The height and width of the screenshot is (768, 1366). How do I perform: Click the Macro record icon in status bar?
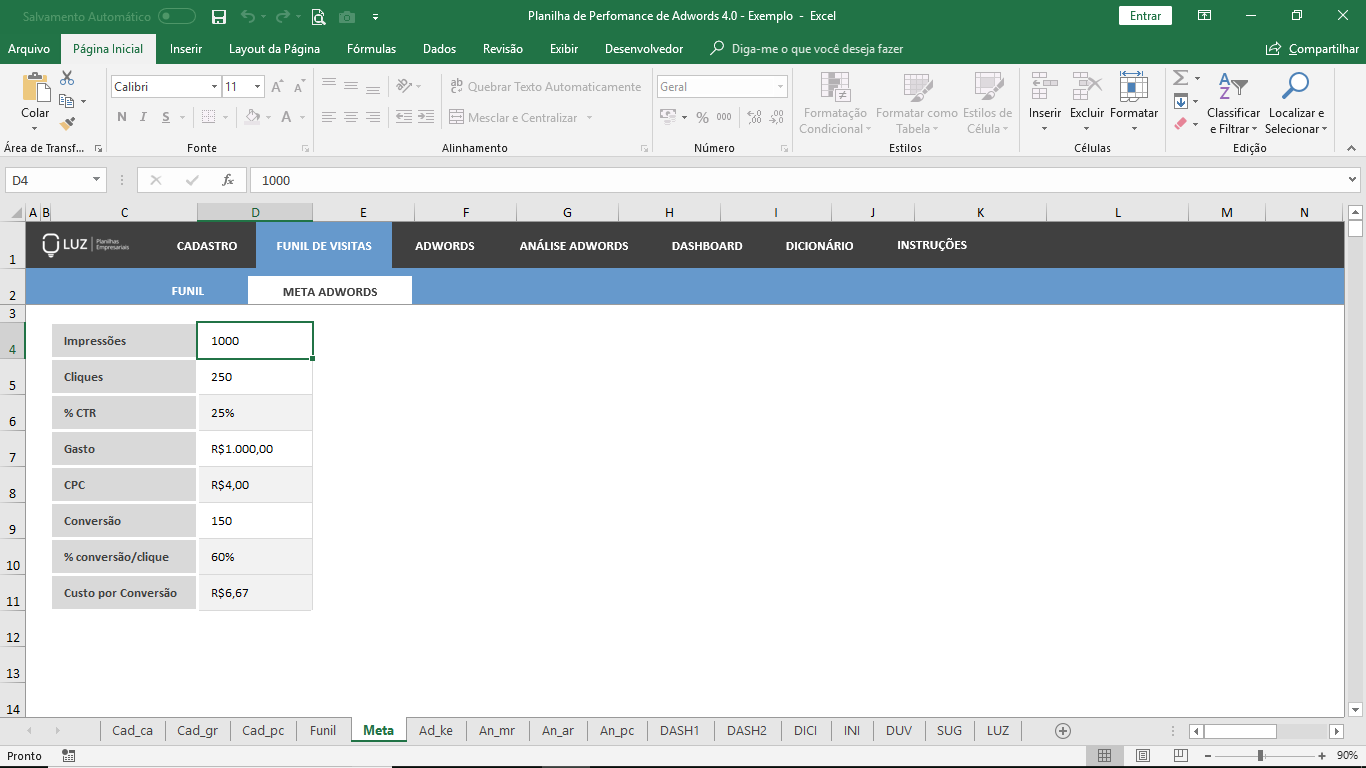coord(68,756)
